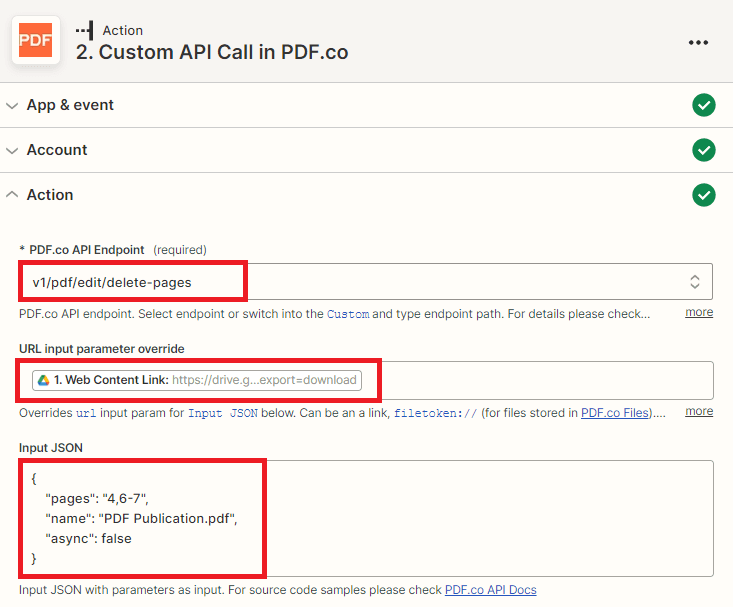Viewport: 733px width, 607px height.
Task: Click the Action step type icon
Action: [x=86, y=30]
